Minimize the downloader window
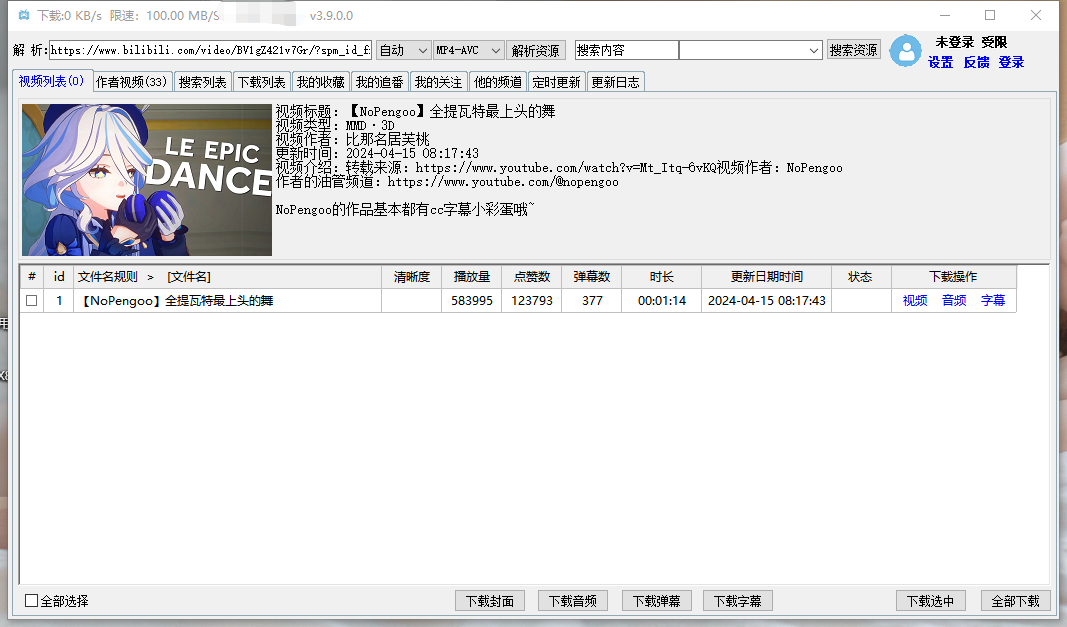The image size is (1067, 627). click(945, 15)
